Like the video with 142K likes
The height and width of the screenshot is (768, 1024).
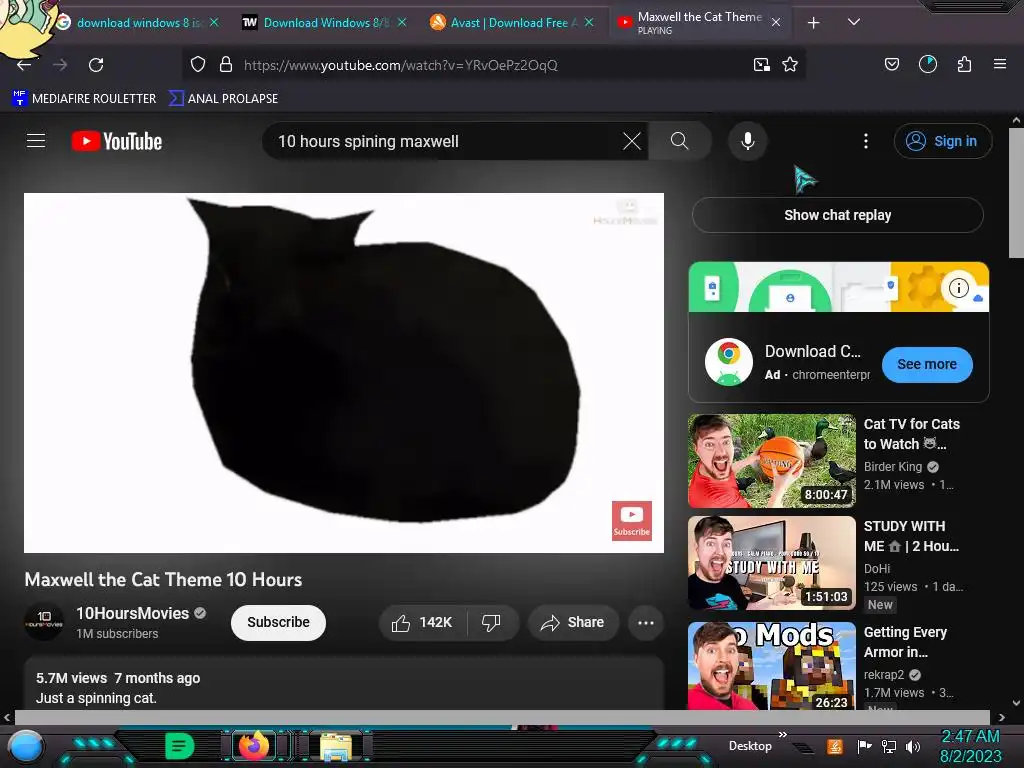coord(423,622)
